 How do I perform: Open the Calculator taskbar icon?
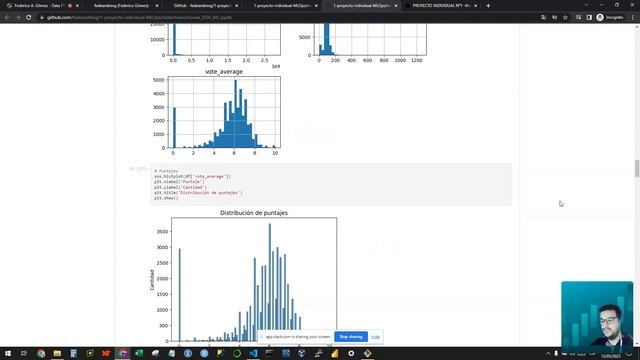[73, 353]
